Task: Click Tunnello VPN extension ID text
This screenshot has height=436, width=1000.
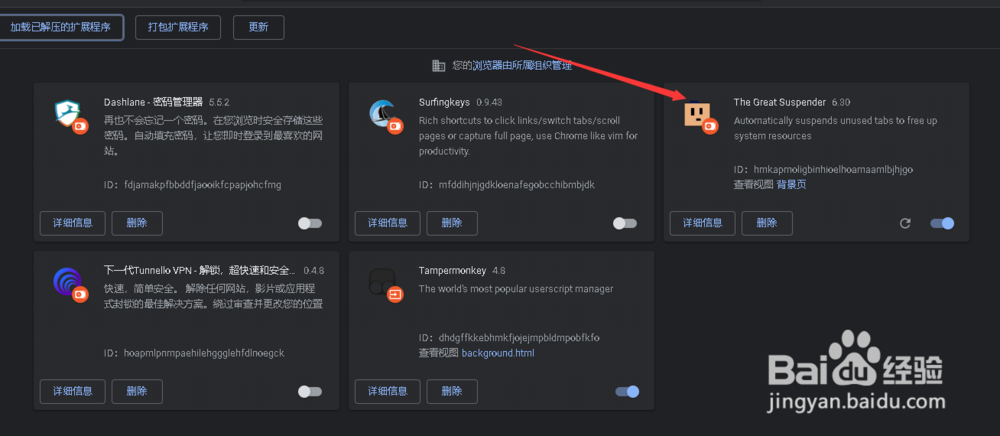Action: pos(194,353)
